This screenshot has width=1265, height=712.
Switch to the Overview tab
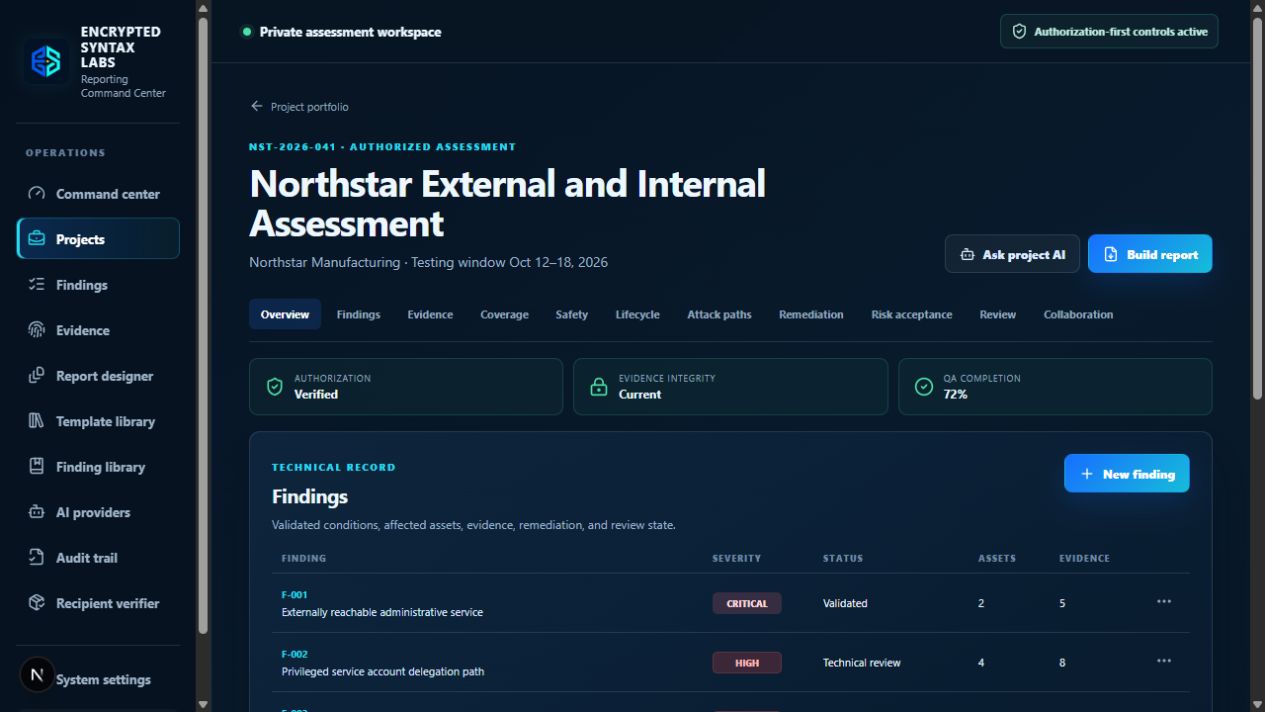coord(285,314)
